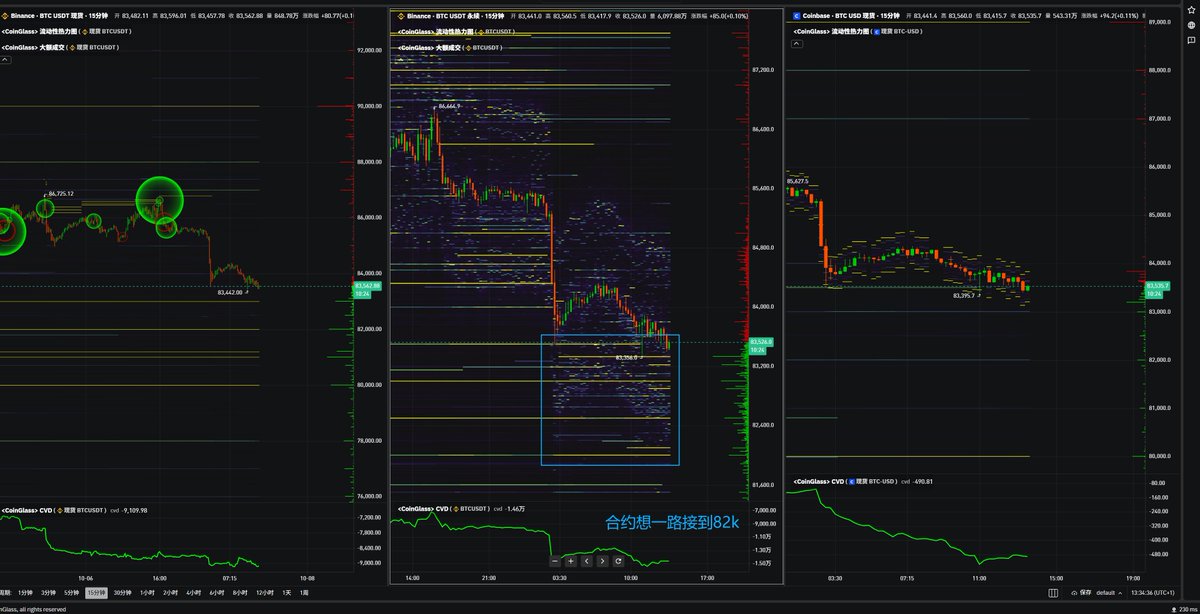Open the 大额成交 indicator in middle chart
Viewport: 1200px width, 614px height.
tap(450, 47)
